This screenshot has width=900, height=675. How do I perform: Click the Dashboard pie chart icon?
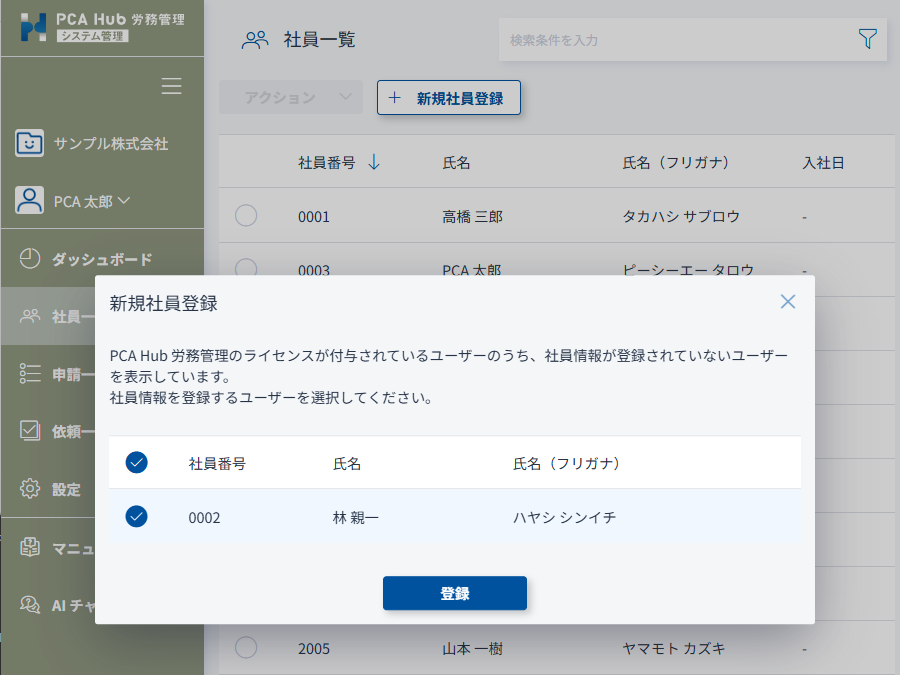point(30,259)
